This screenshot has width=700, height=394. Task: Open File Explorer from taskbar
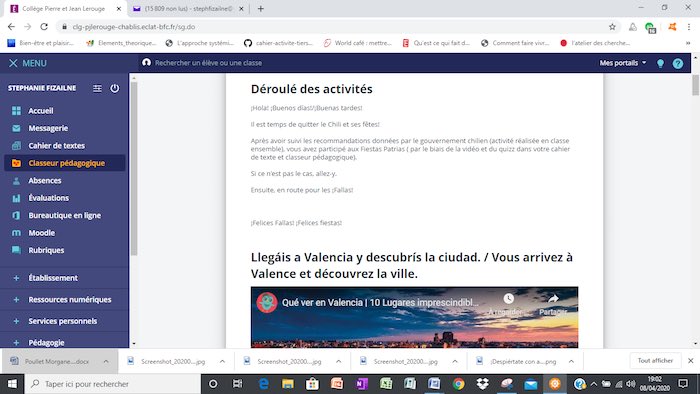click(x=288, y=384)
